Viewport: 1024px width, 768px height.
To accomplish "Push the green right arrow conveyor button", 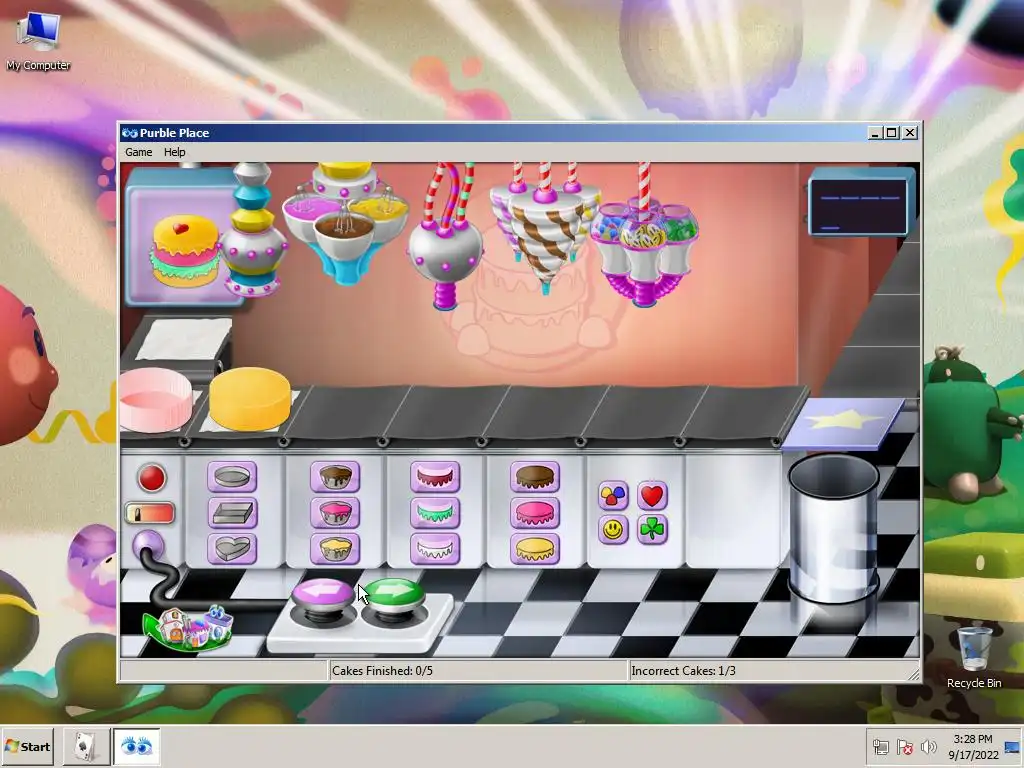I will click(x=393, y=592).
